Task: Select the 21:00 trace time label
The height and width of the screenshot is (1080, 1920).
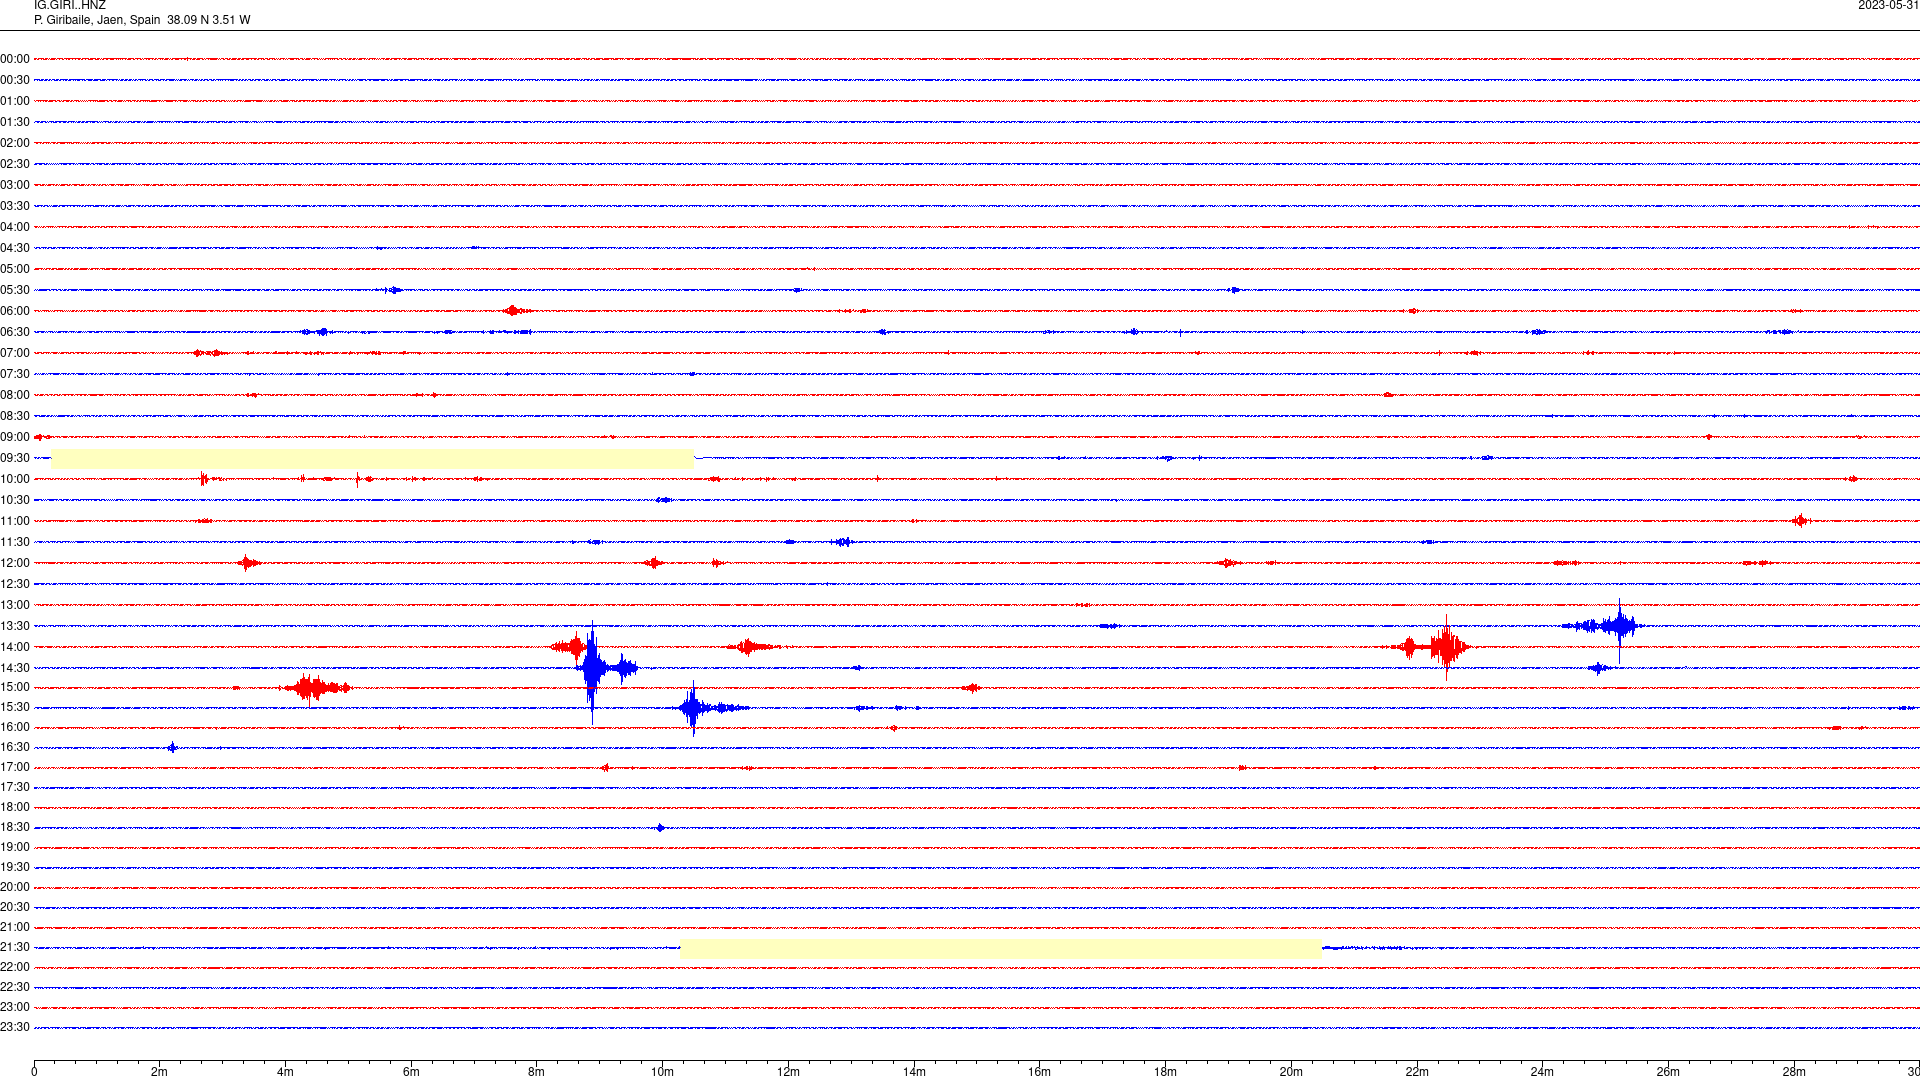Action: (x=15, y=927)
